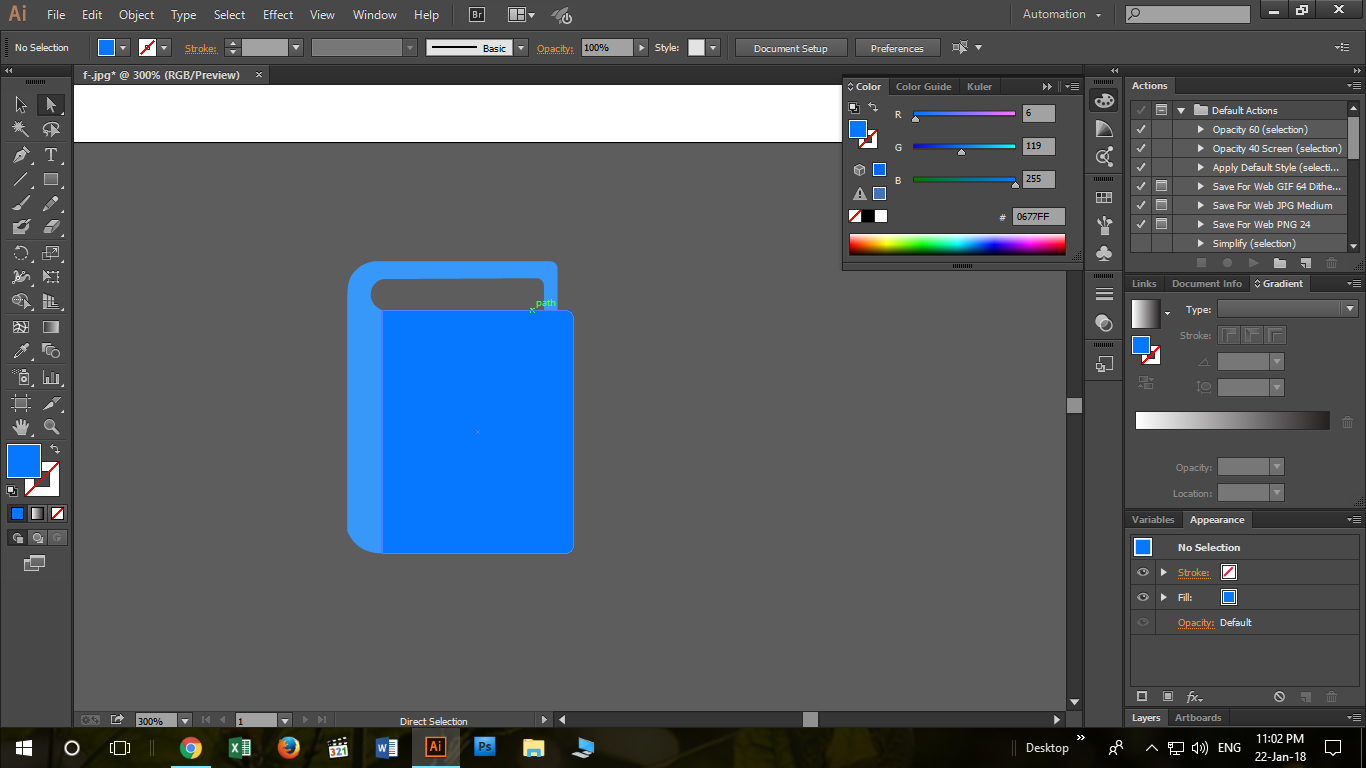This screenshot has height=768, width=1366.
Task: Open the Gradient Type dropdown
Action: pos(1350,310)
